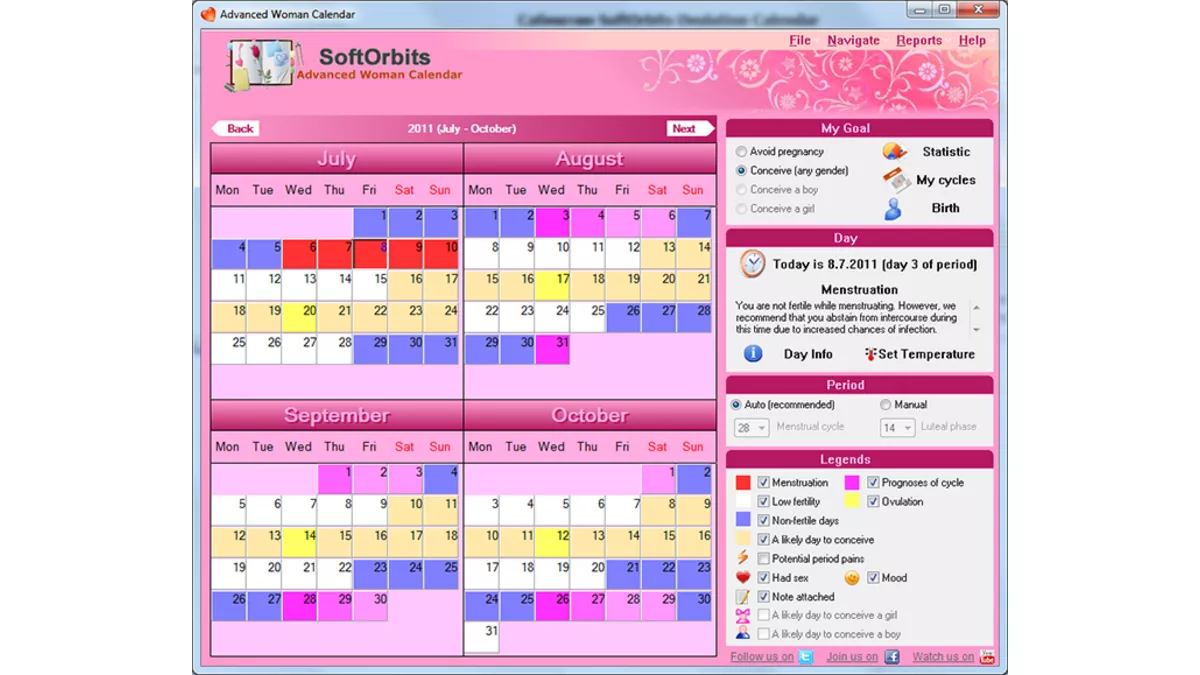
Task: Open the YouTube Watch us icon
Action: pos(987,657)
